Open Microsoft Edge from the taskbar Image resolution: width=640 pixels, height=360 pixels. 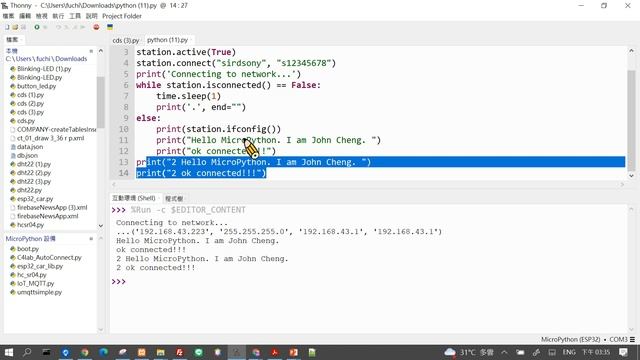tap(103, 352)
